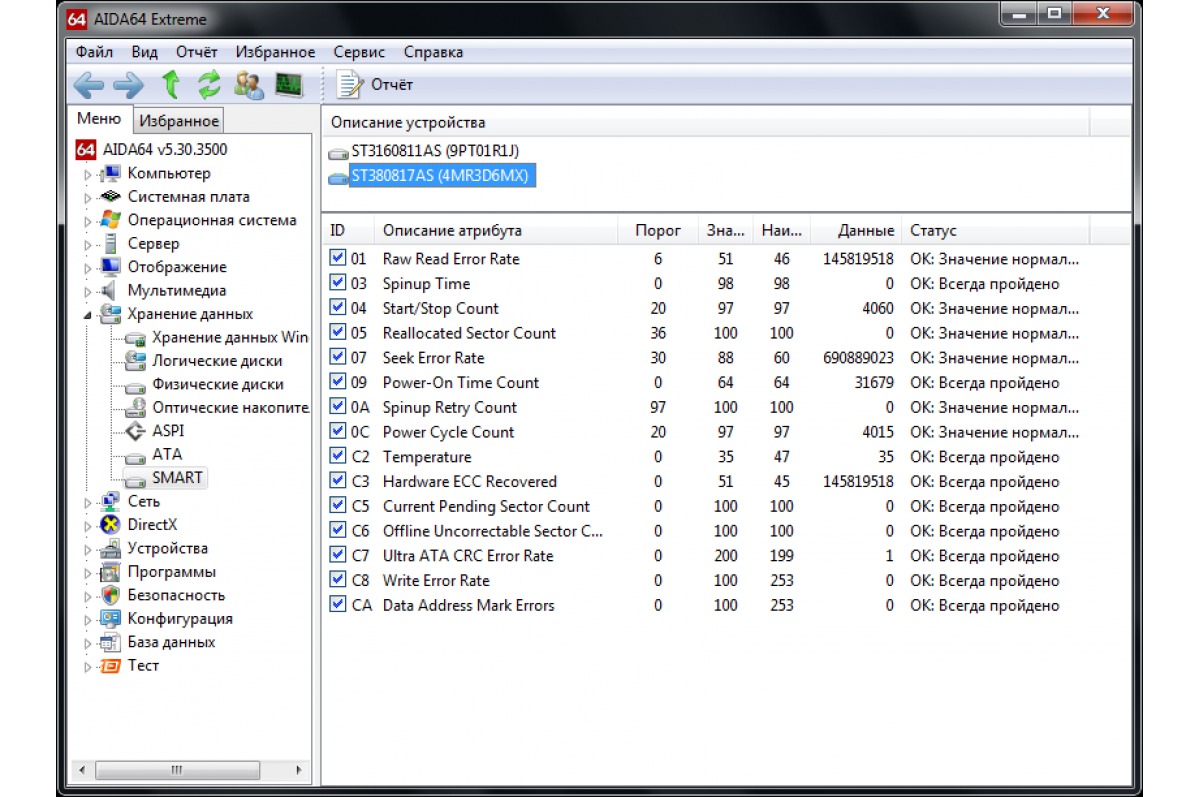The width and height of the screenshot is (1200, 797).
Task: Expand the Мультимедиа tree node
Action: tap(88, 291)
